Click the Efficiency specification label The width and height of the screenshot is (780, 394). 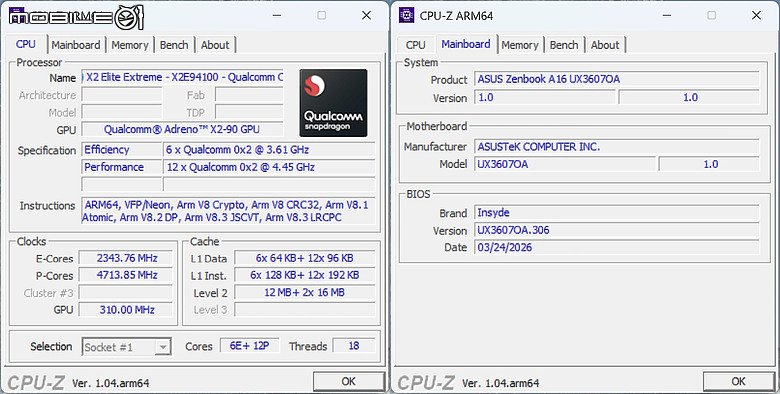(x=121, y=150)
